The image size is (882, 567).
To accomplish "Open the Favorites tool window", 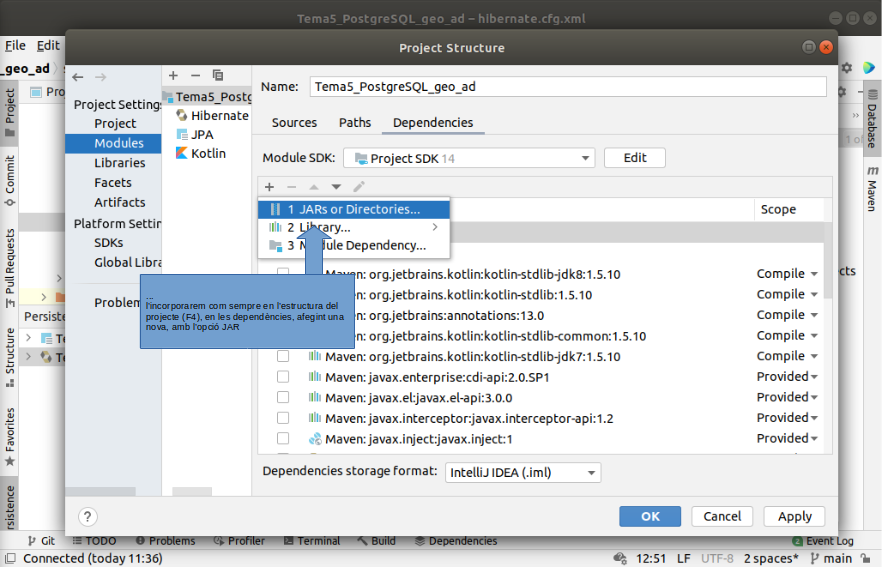I will (x=10, y=438).
